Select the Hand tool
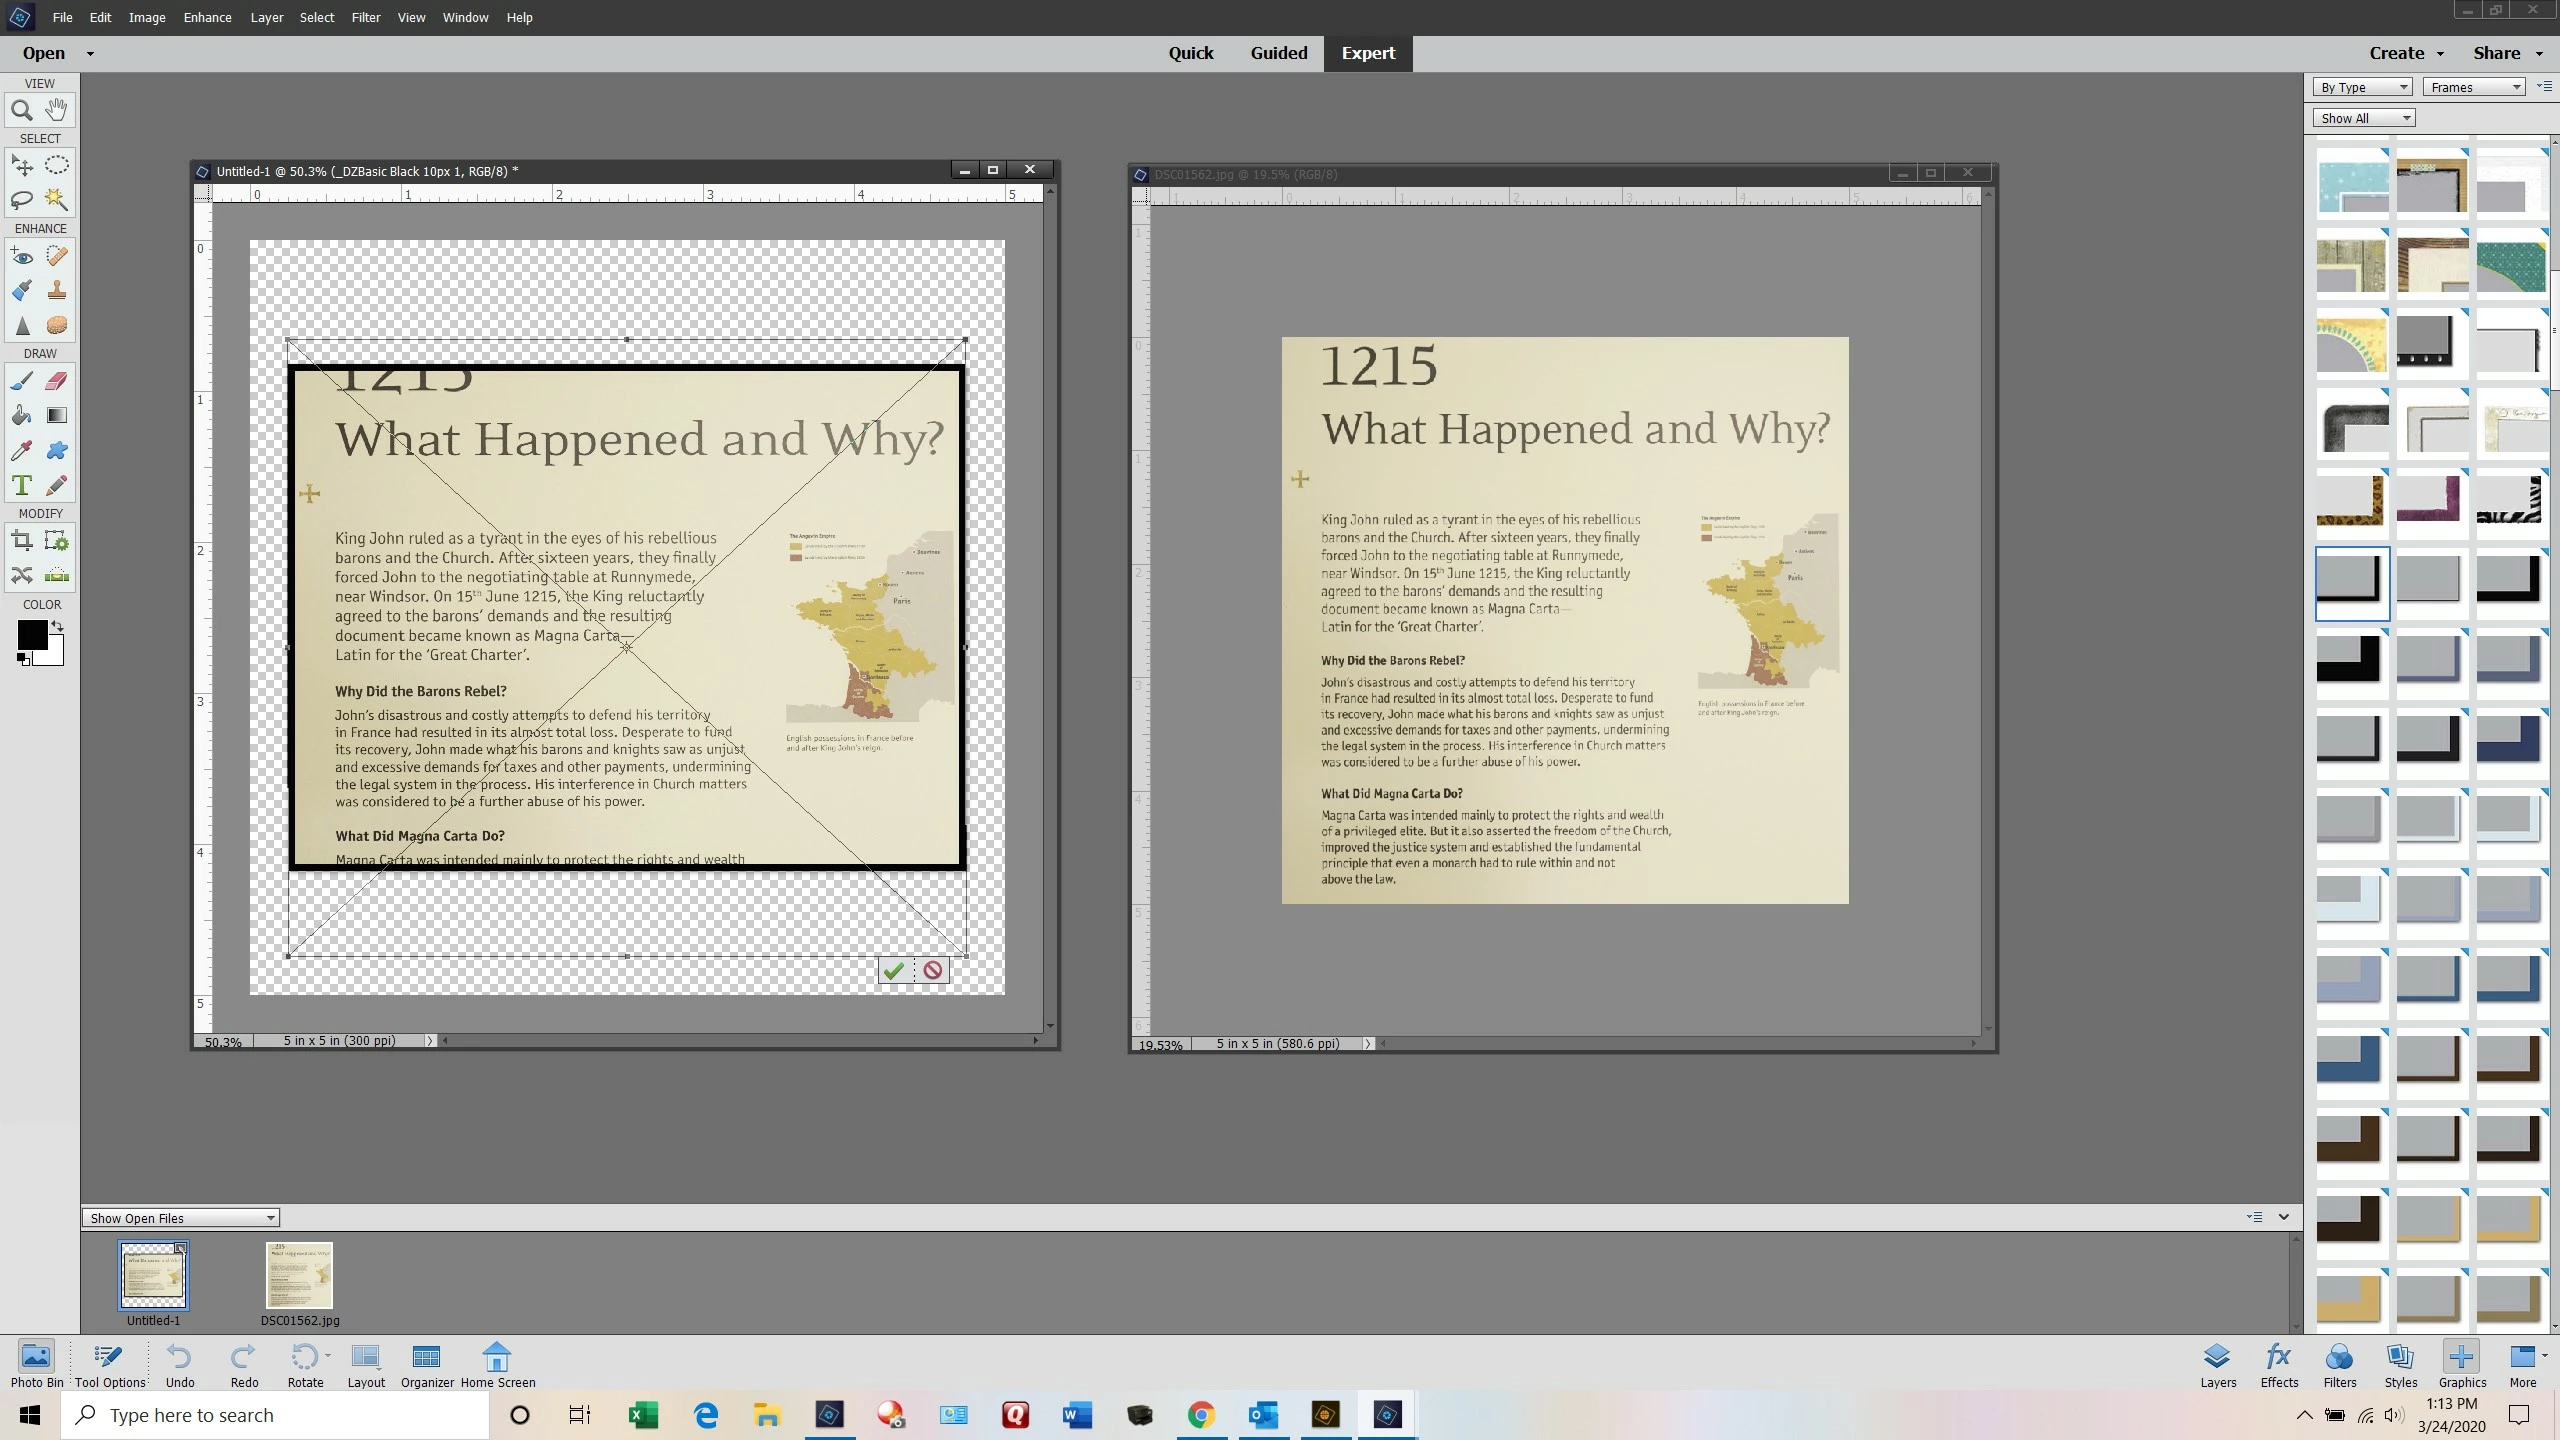The height and width of the screenshot is (1440, 2560). [57, 109]
